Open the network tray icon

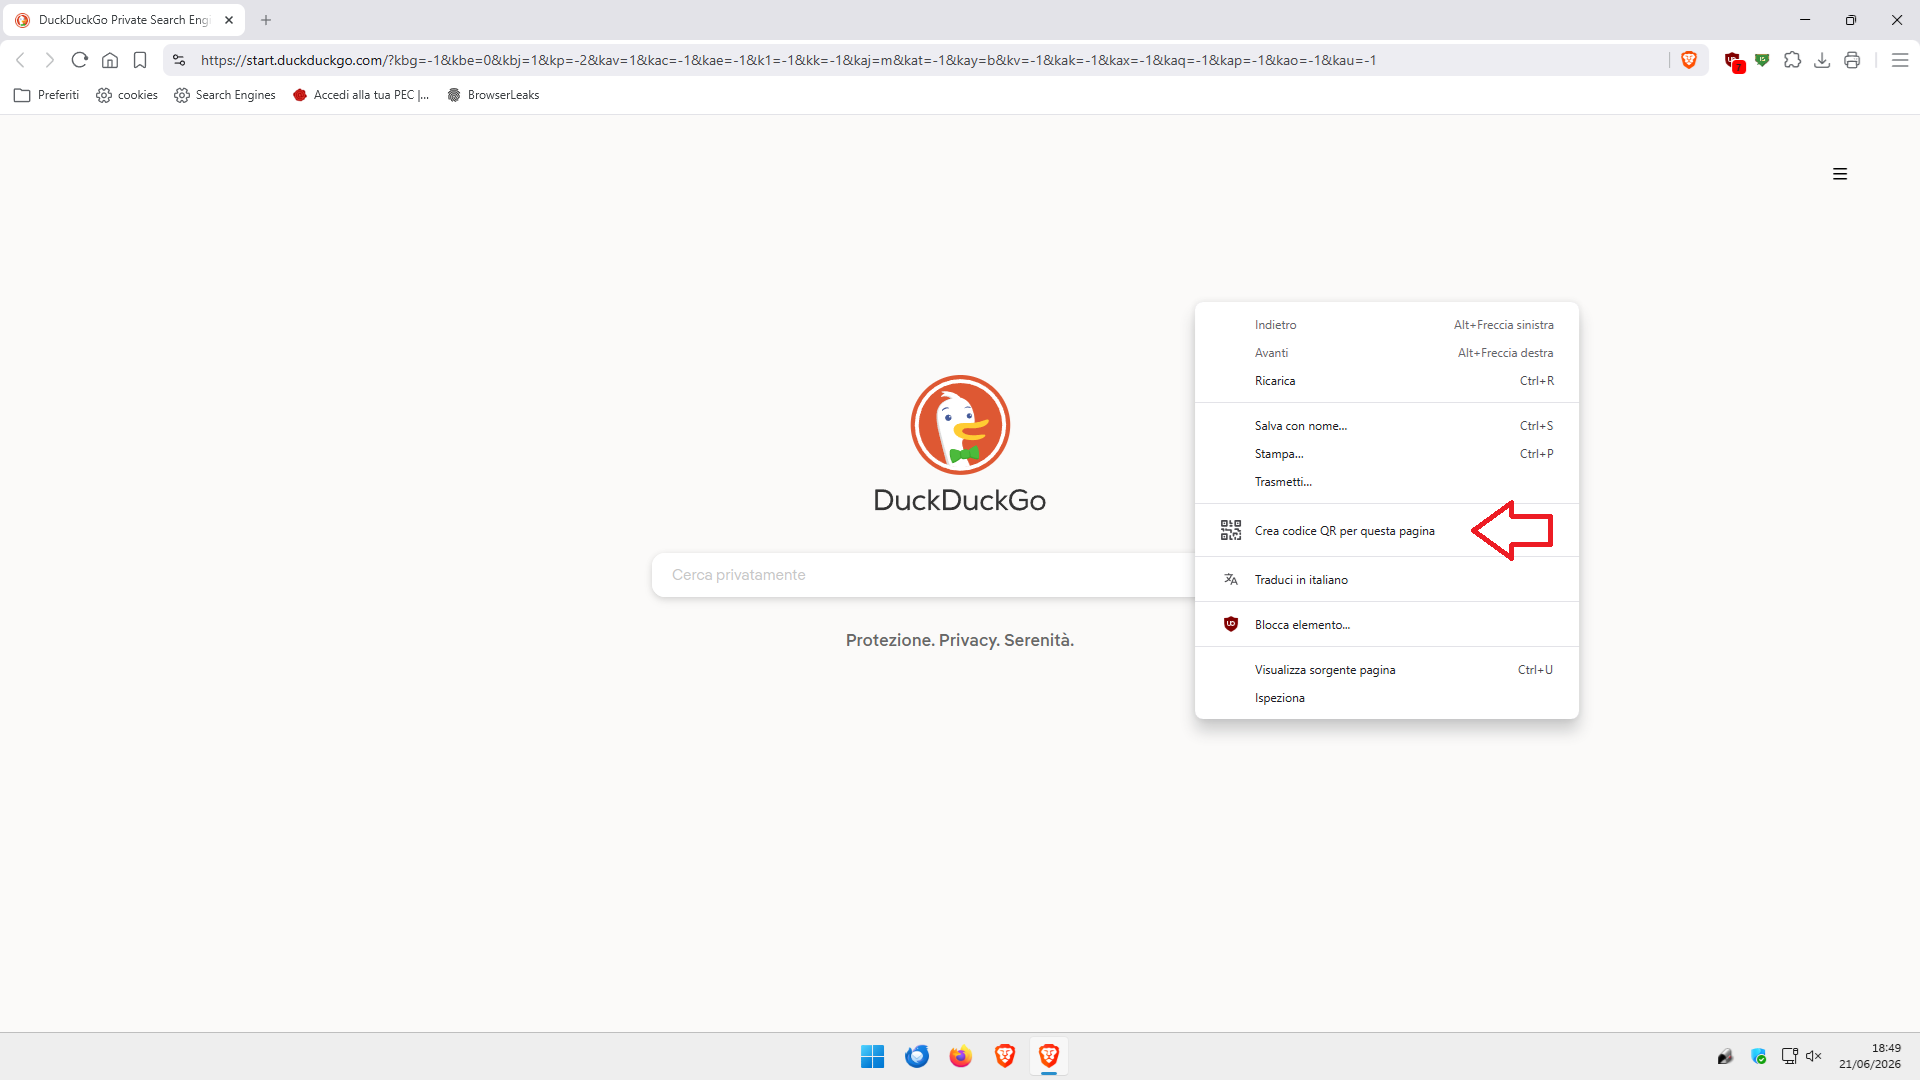[x=1789, y=1056]
